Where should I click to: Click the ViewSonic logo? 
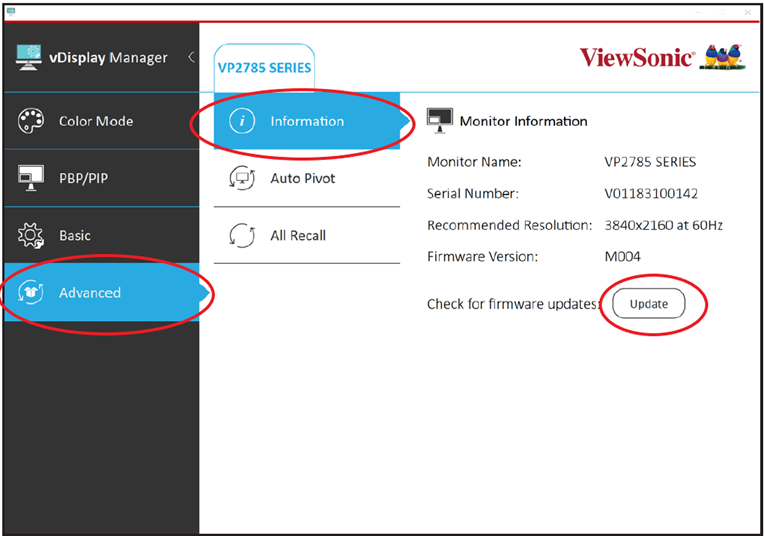coord(636,57)
